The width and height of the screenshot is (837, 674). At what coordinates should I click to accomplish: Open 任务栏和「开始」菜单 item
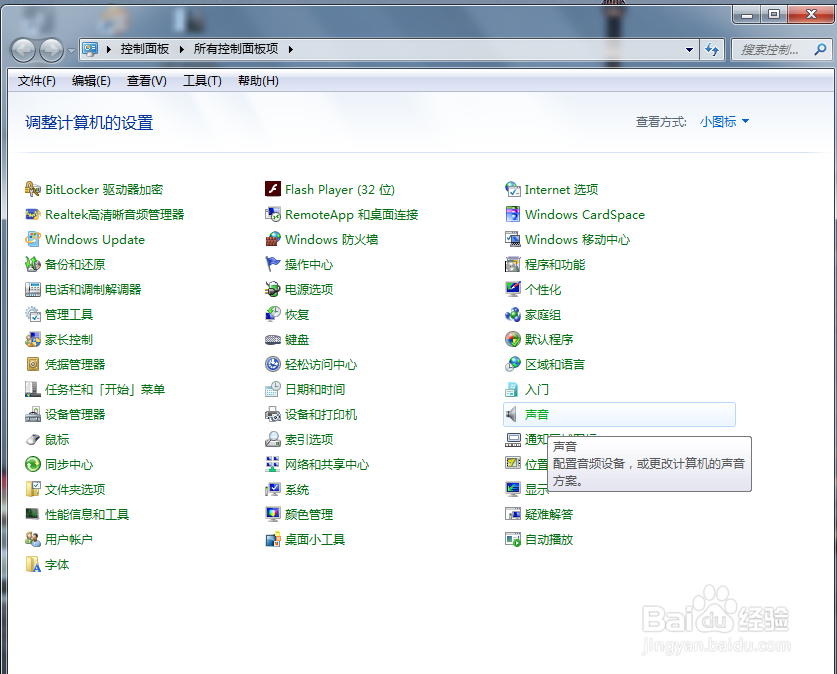[105, 390]
